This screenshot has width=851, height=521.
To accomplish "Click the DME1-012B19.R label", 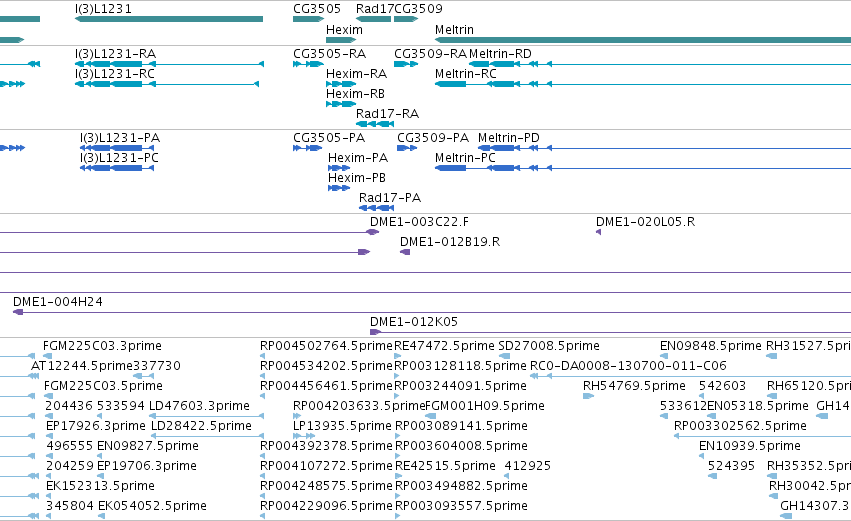I will 450,242.
